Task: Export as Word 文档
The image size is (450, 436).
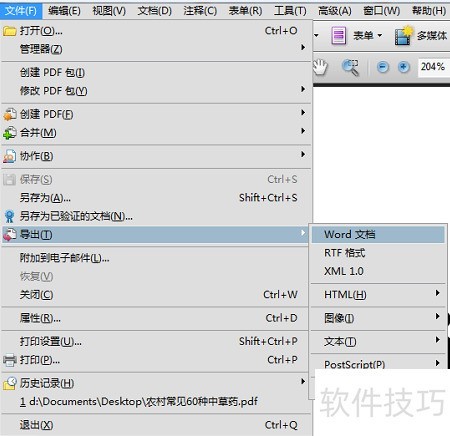Action: (378, 234)
